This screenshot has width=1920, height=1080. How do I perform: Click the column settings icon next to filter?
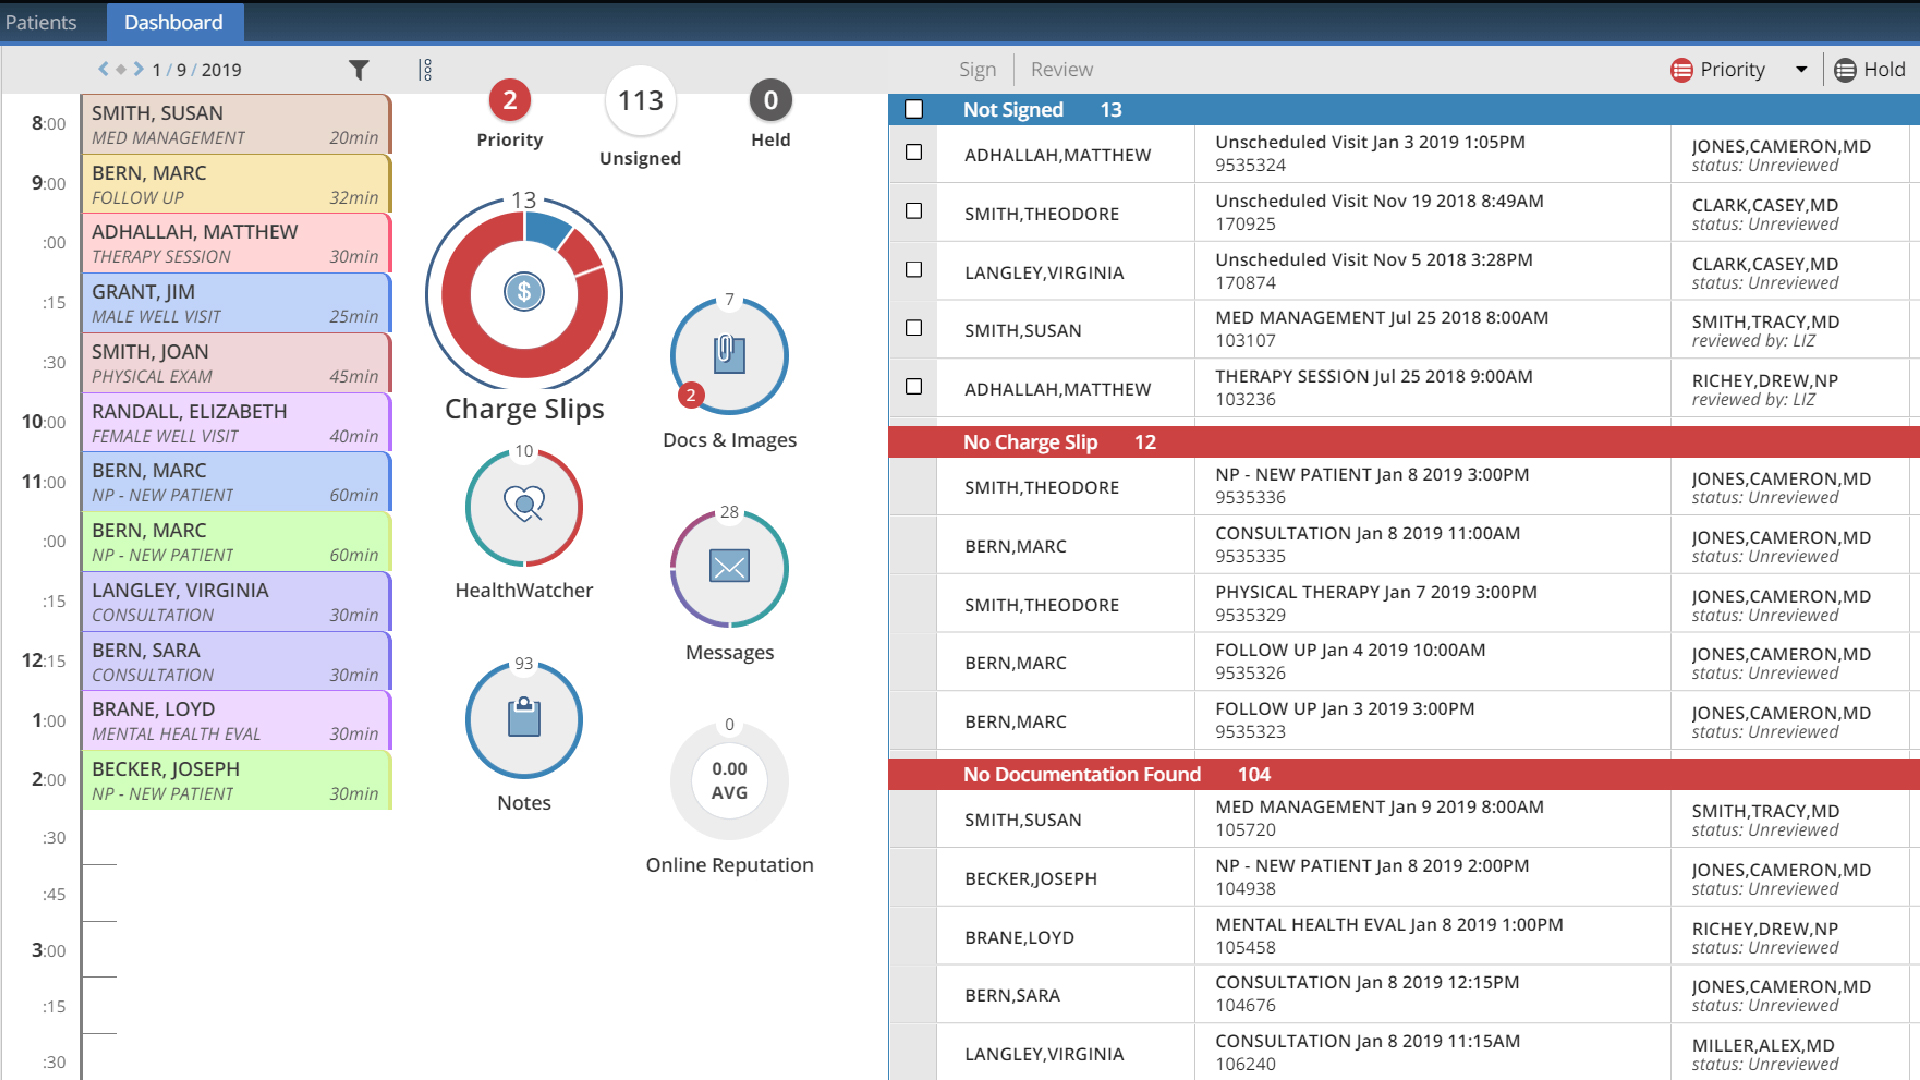[x=425, y=69]
